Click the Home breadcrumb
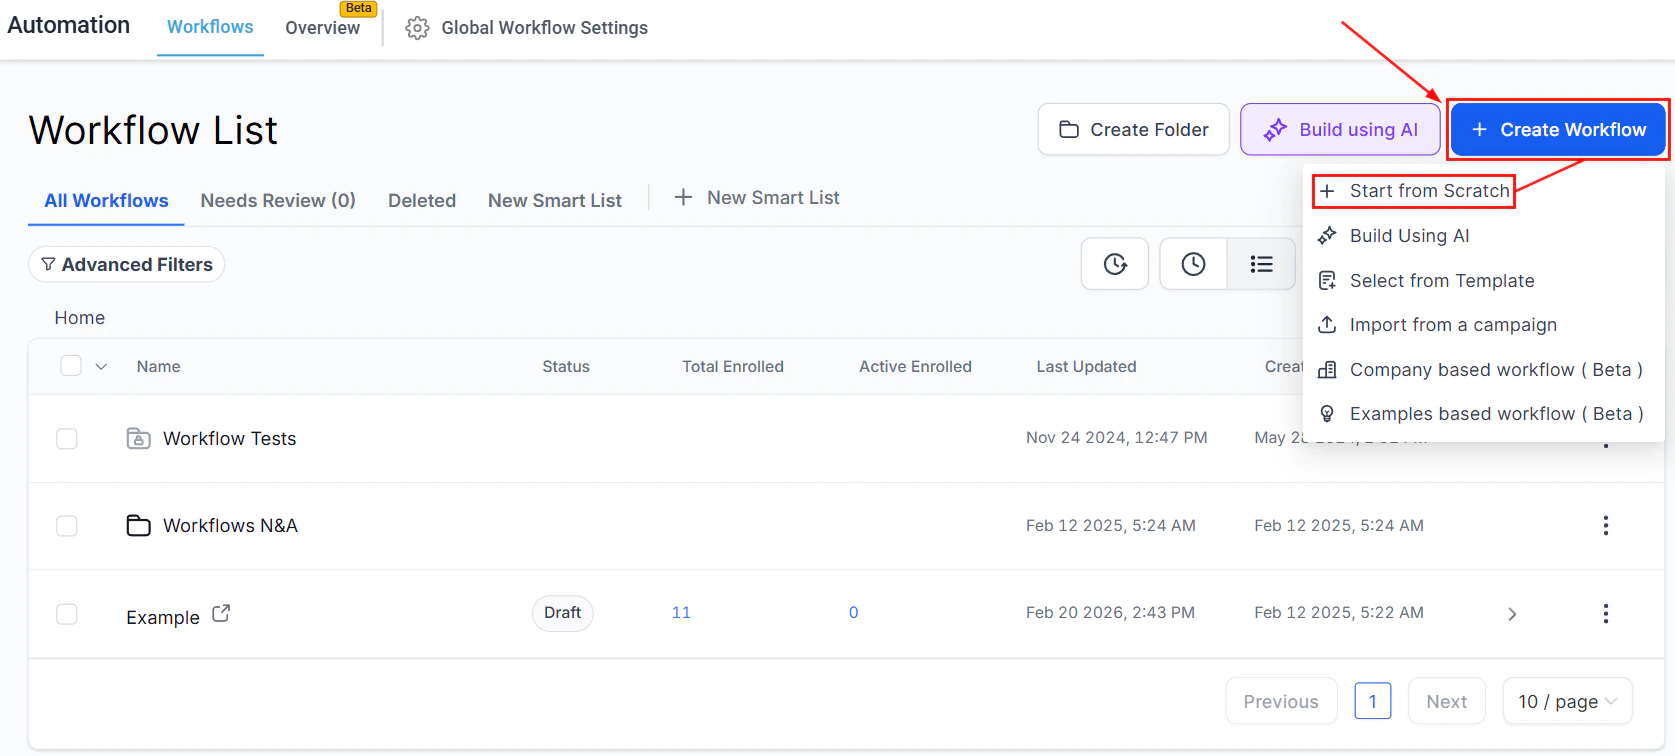The height and width of the screenshot is (756, 1675). click(80, 318)
